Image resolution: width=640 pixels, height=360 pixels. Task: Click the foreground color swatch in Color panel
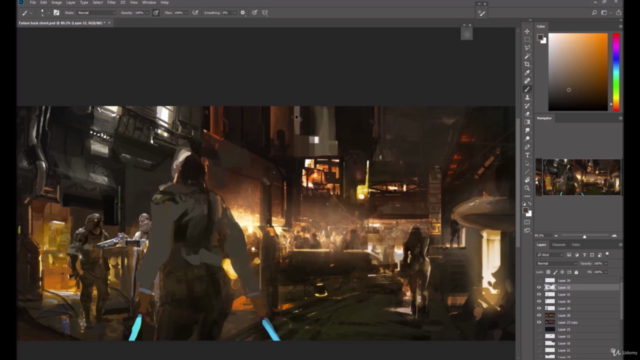tap(540, 38)
